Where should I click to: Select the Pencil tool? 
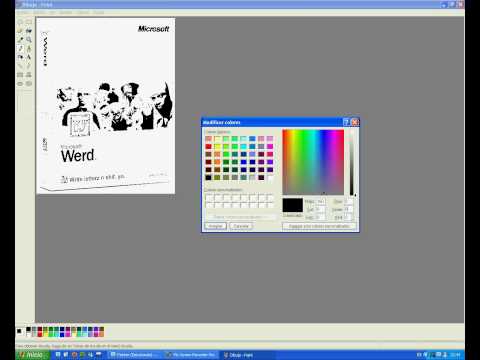[20, 48]
